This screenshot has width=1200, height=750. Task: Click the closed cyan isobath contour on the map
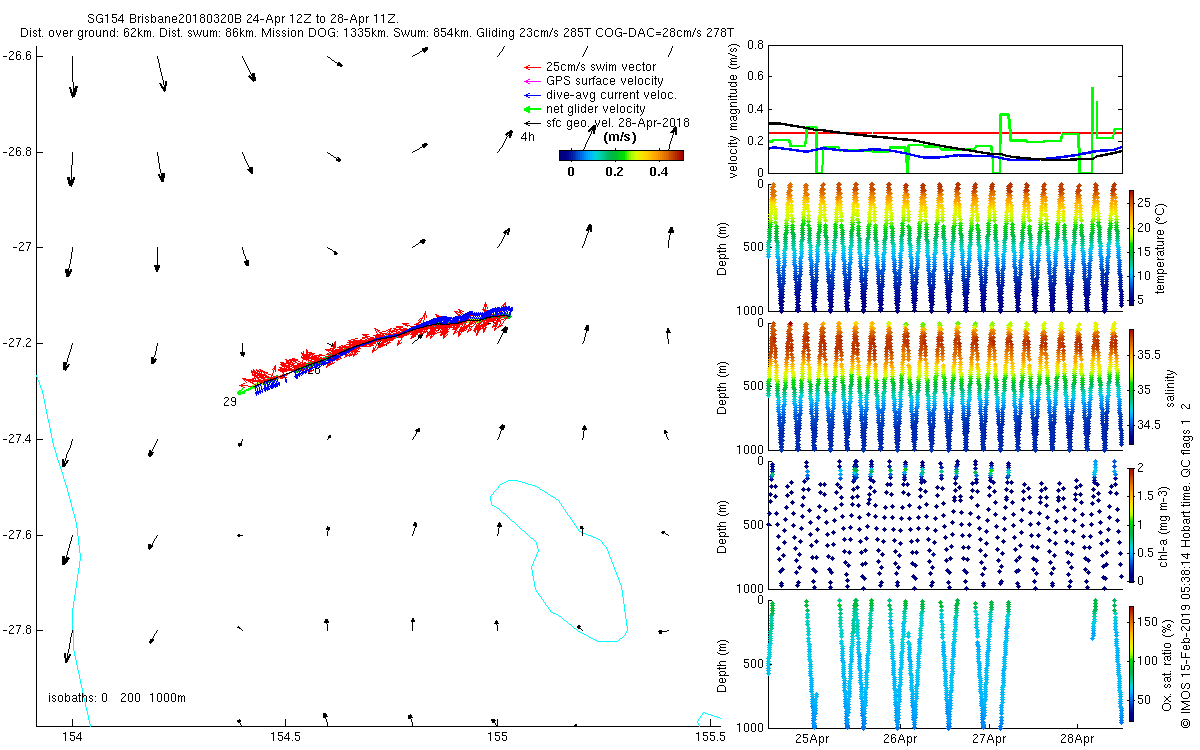(x=559, y=560)
